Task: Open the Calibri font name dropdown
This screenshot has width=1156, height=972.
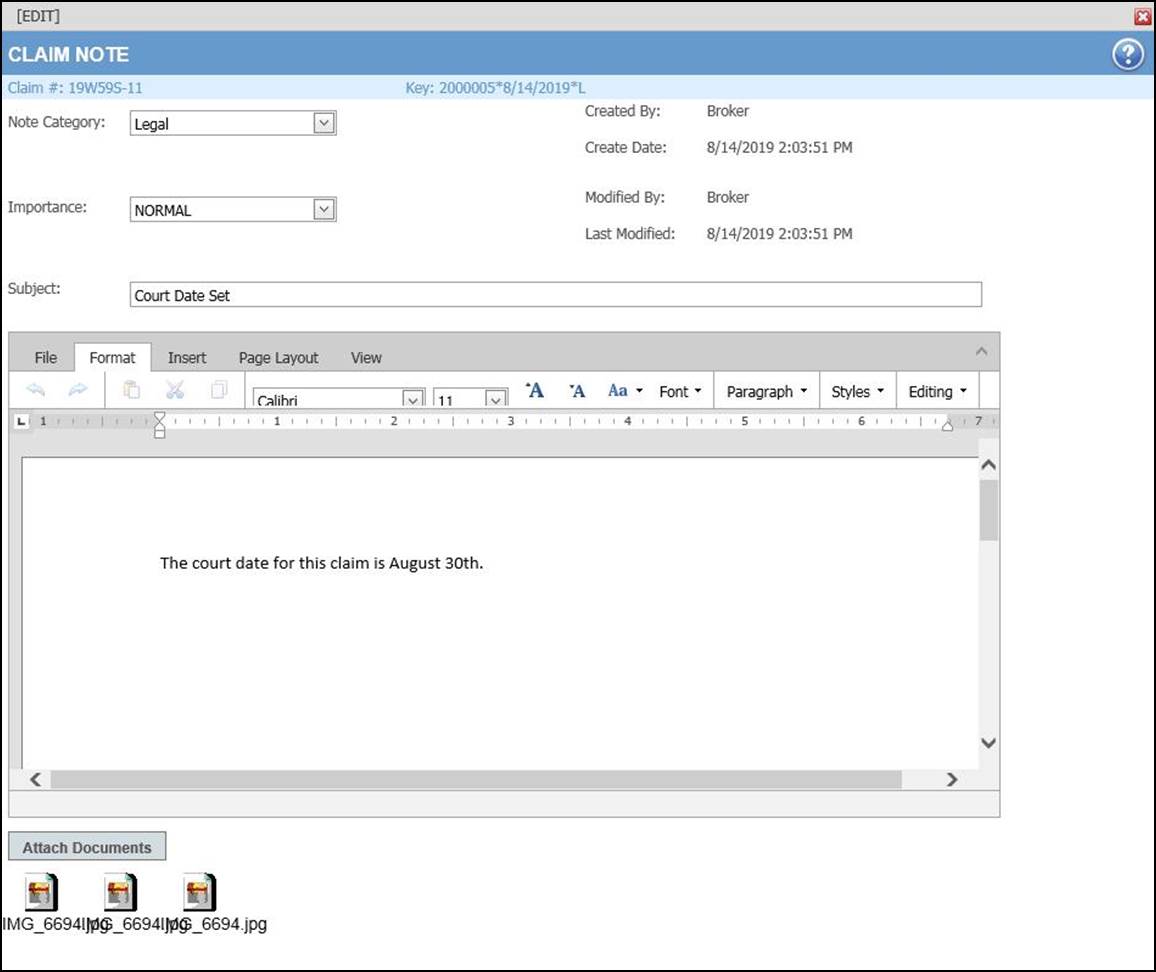Action: [x=412, y=399]
